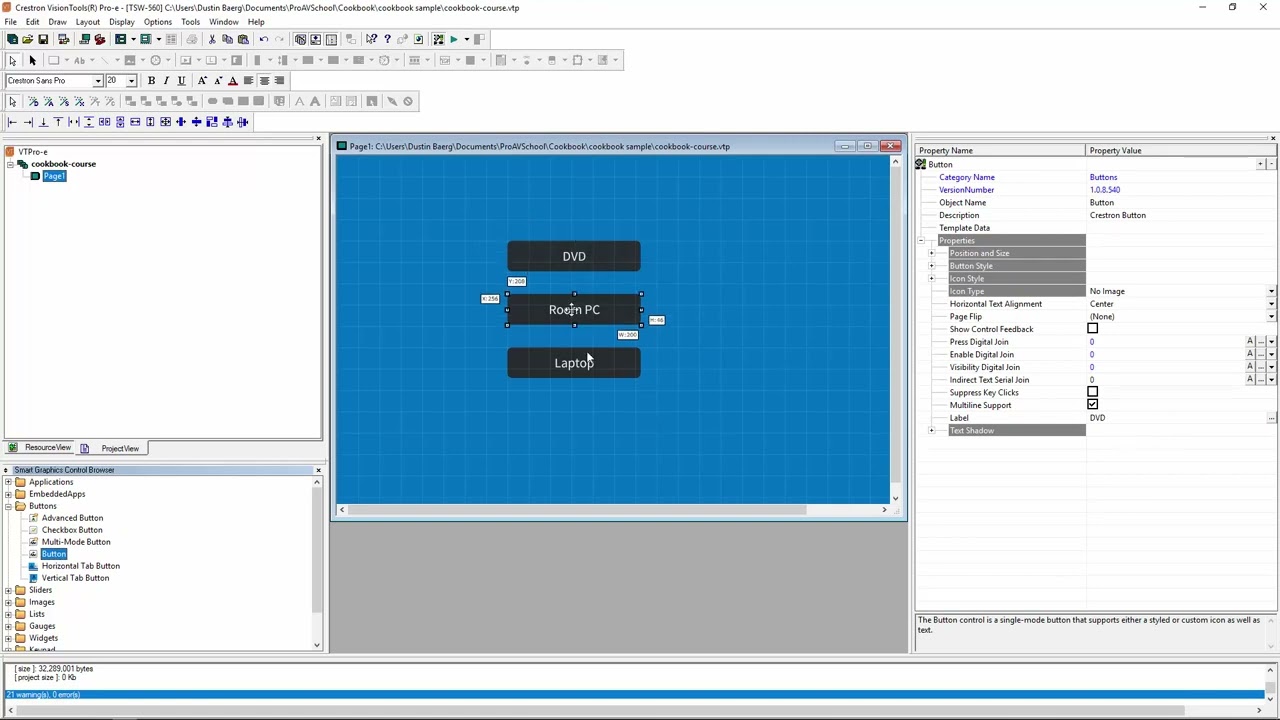Change the font color with the red A
1280x720 pixels.
[233, 80]
